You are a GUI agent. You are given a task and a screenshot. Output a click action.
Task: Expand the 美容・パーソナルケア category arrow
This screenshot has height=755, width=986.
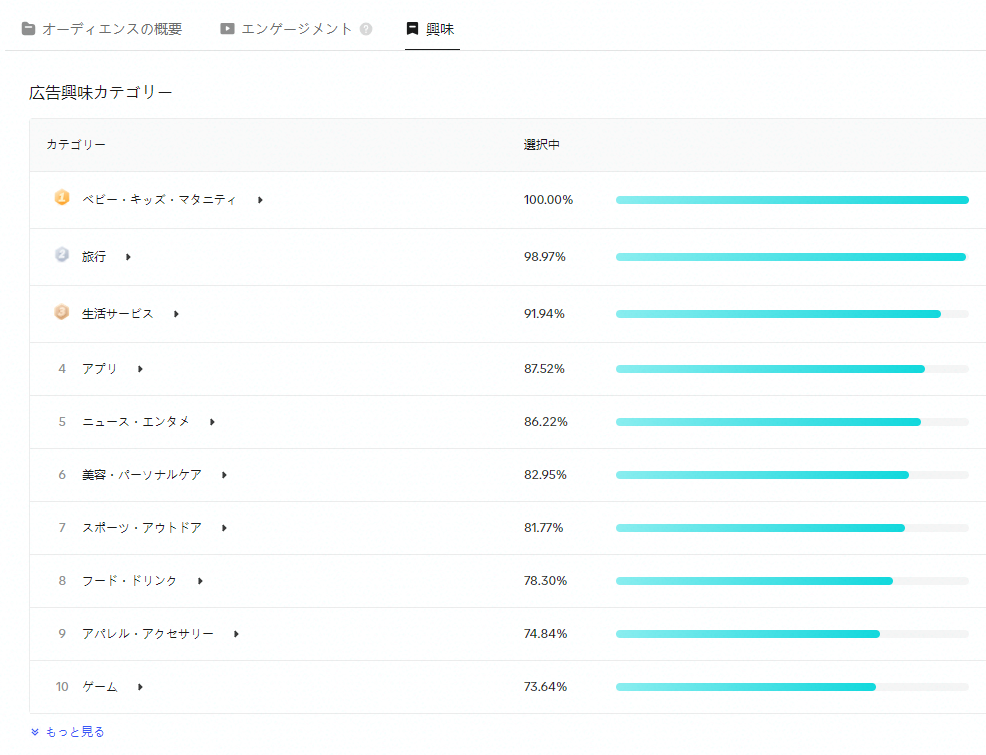point(224,475)
